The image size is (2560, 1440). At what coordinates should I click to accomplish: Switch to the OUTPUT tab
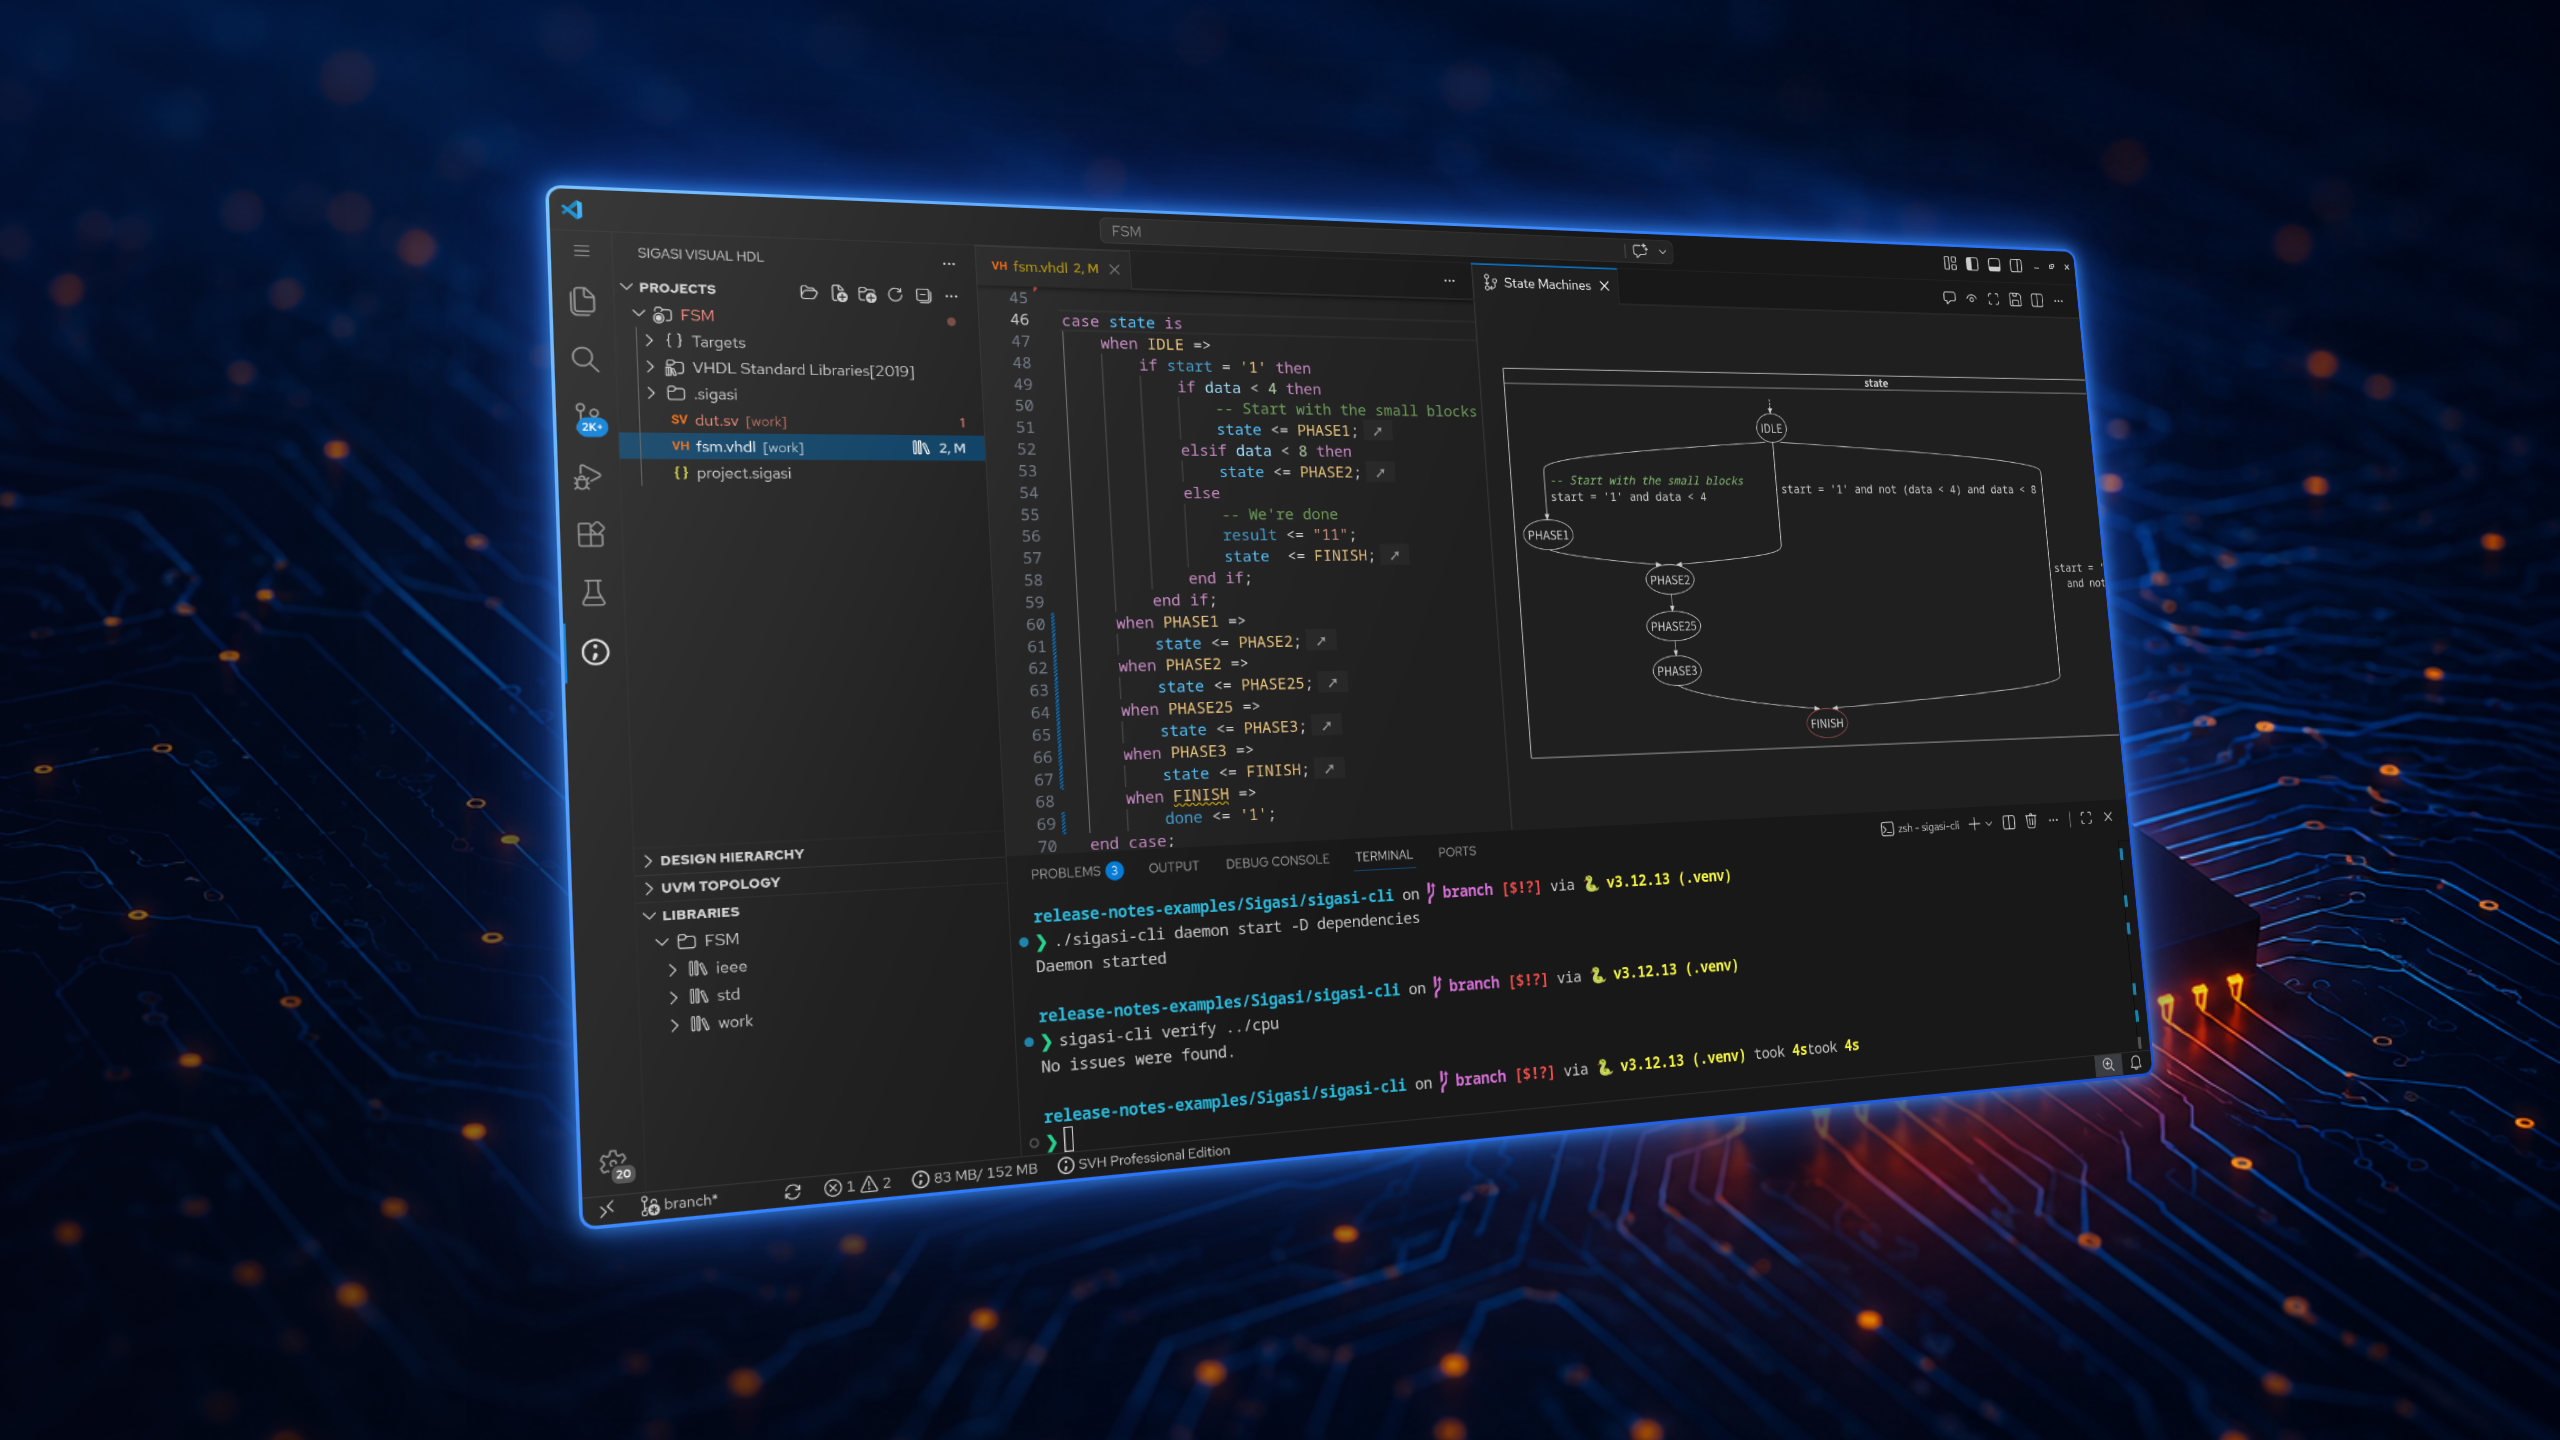point(1173,867)
